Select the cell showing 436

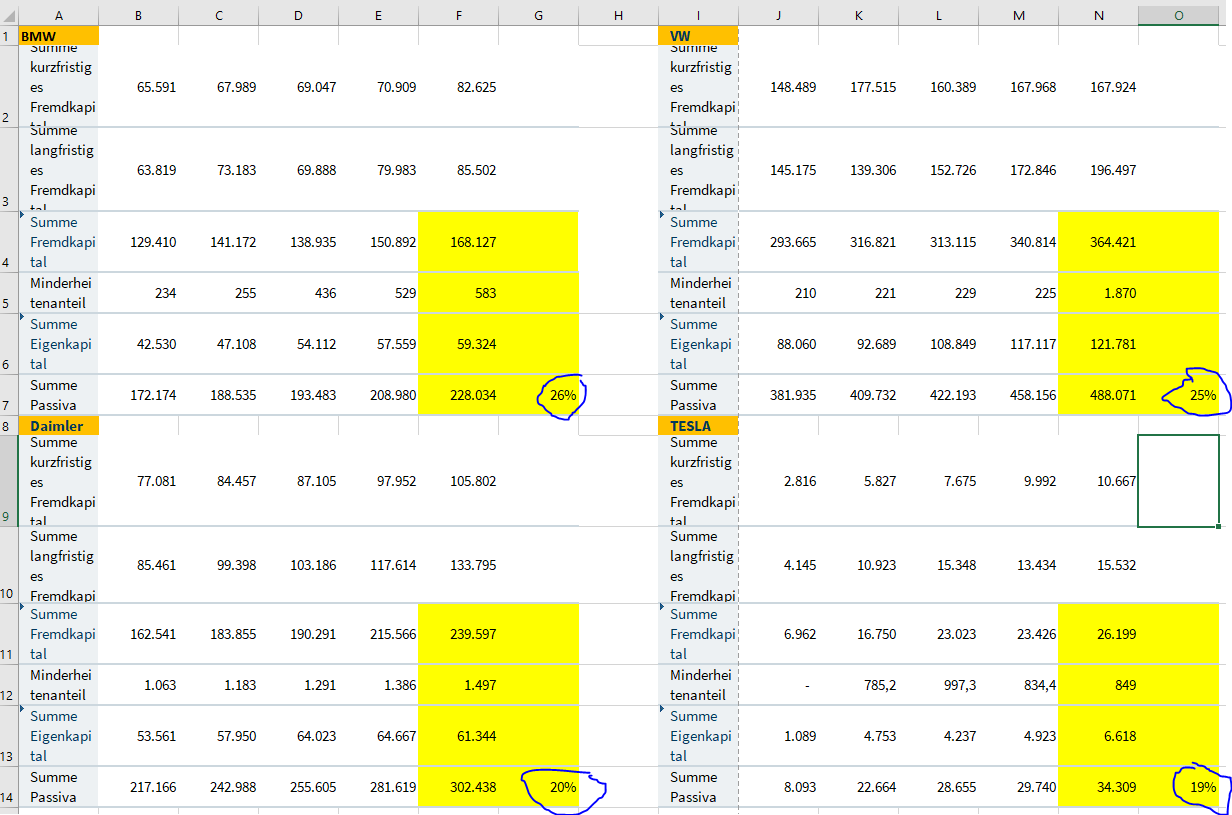click(298, 293)
